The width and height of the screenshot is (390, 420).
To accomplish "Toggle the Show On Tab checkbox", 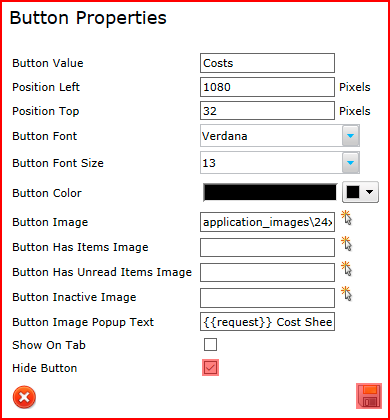I will (210, 345).
